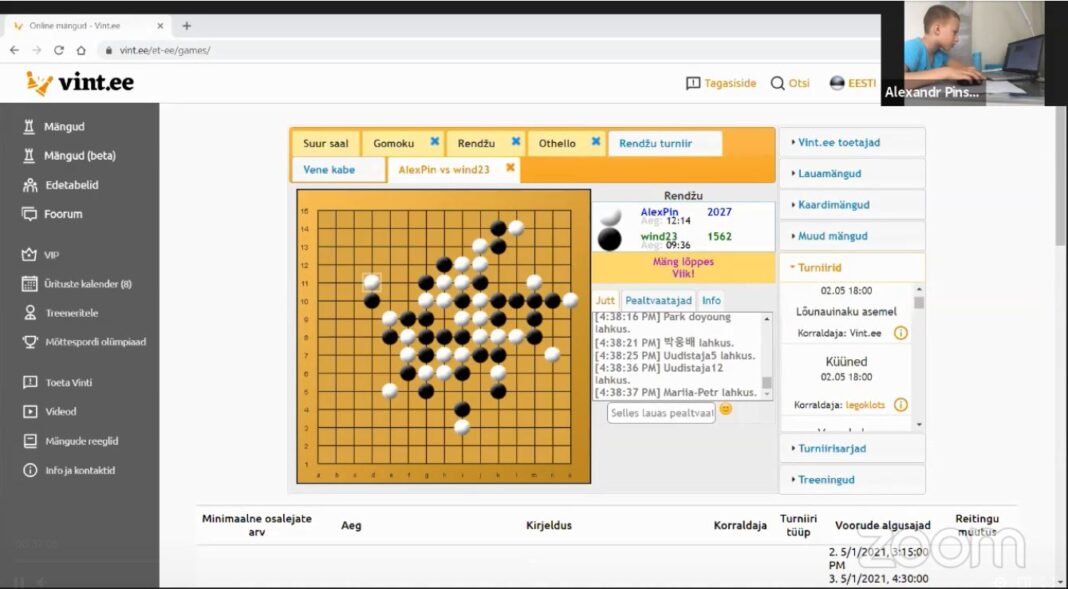Open the Rendžu turniir tab

point(664,144)
